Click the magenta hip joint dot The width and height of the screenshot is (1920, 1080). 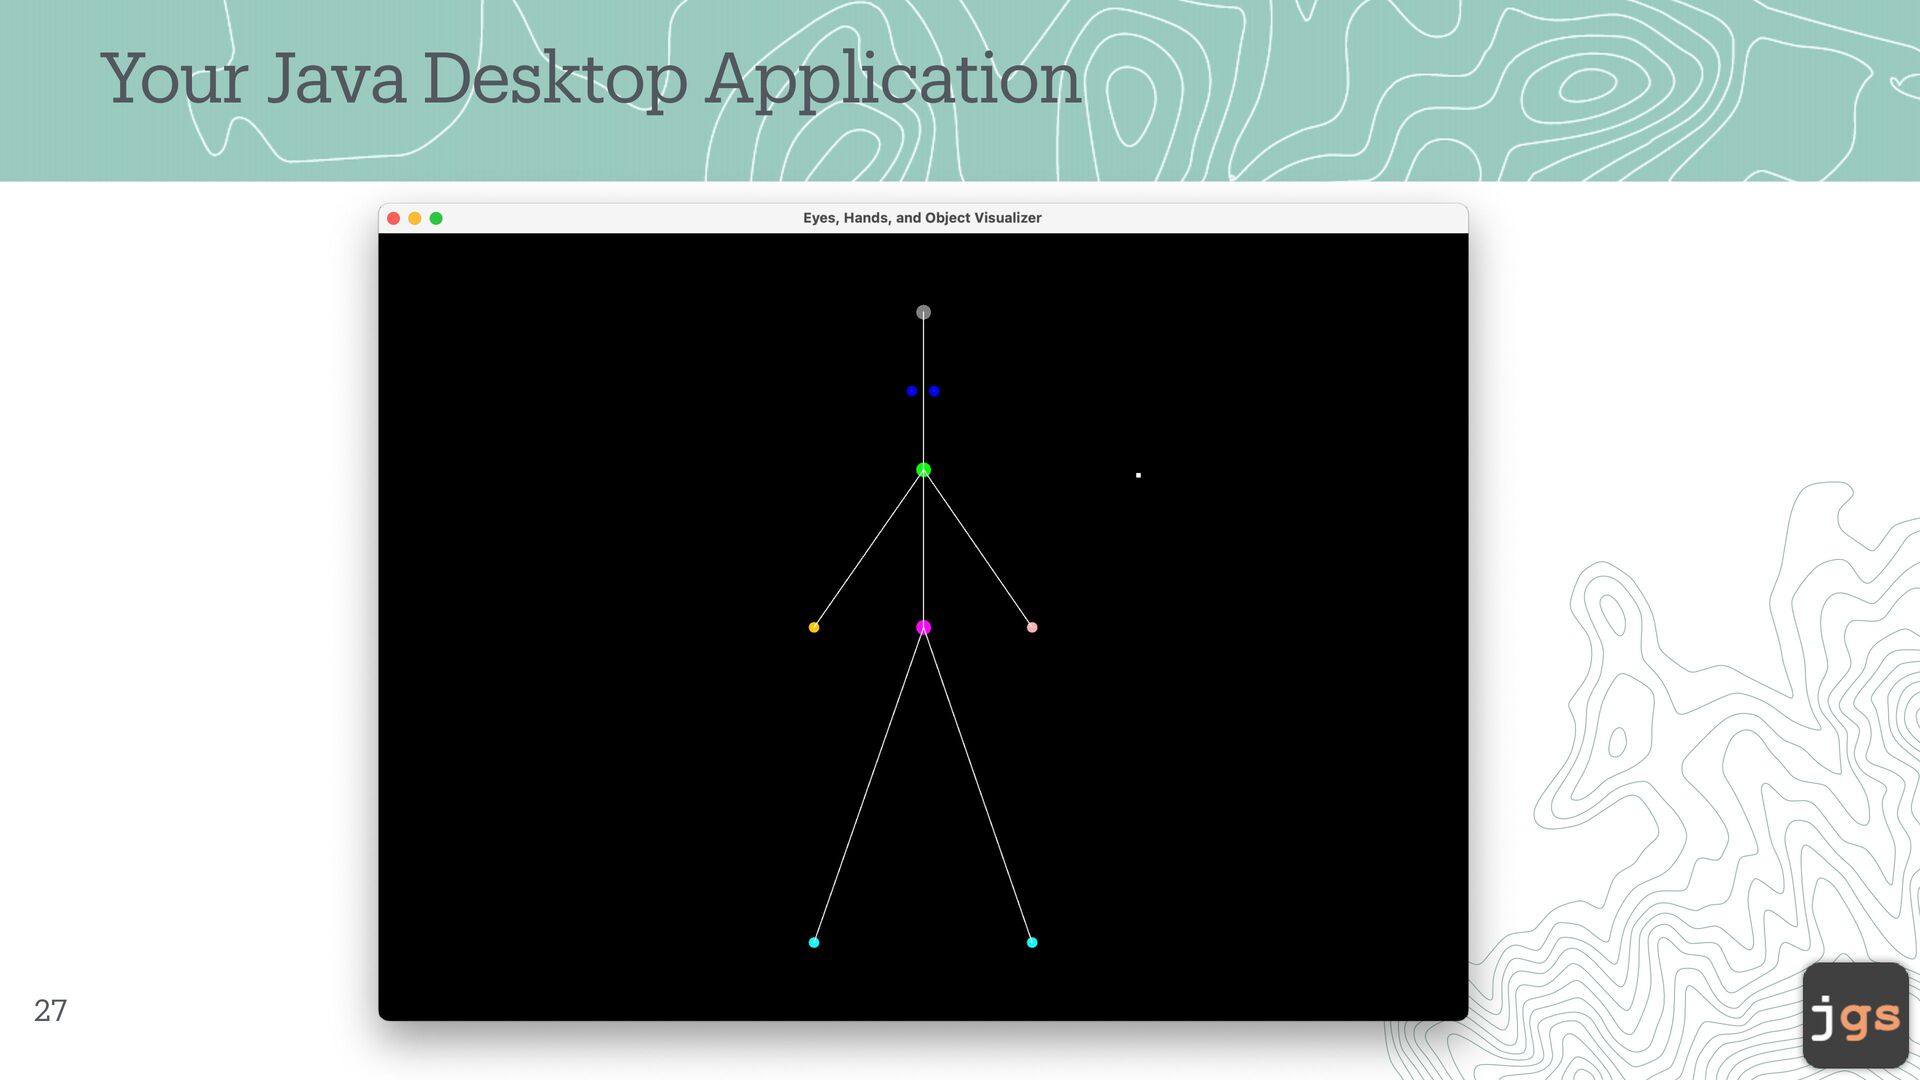[x=923, y=627]
